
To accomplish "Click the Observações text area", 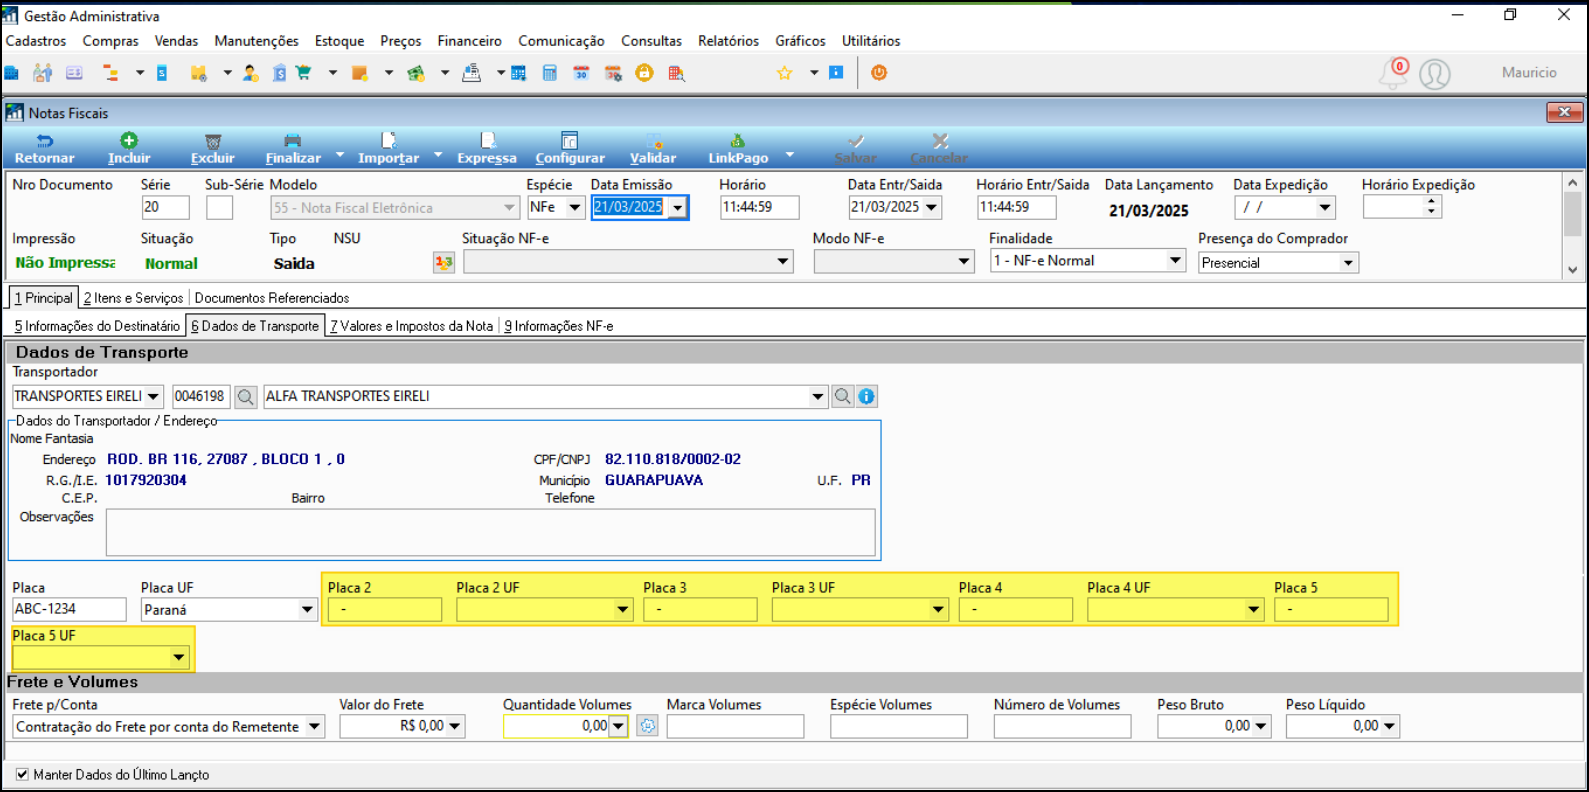I will [x=490, y=533].
